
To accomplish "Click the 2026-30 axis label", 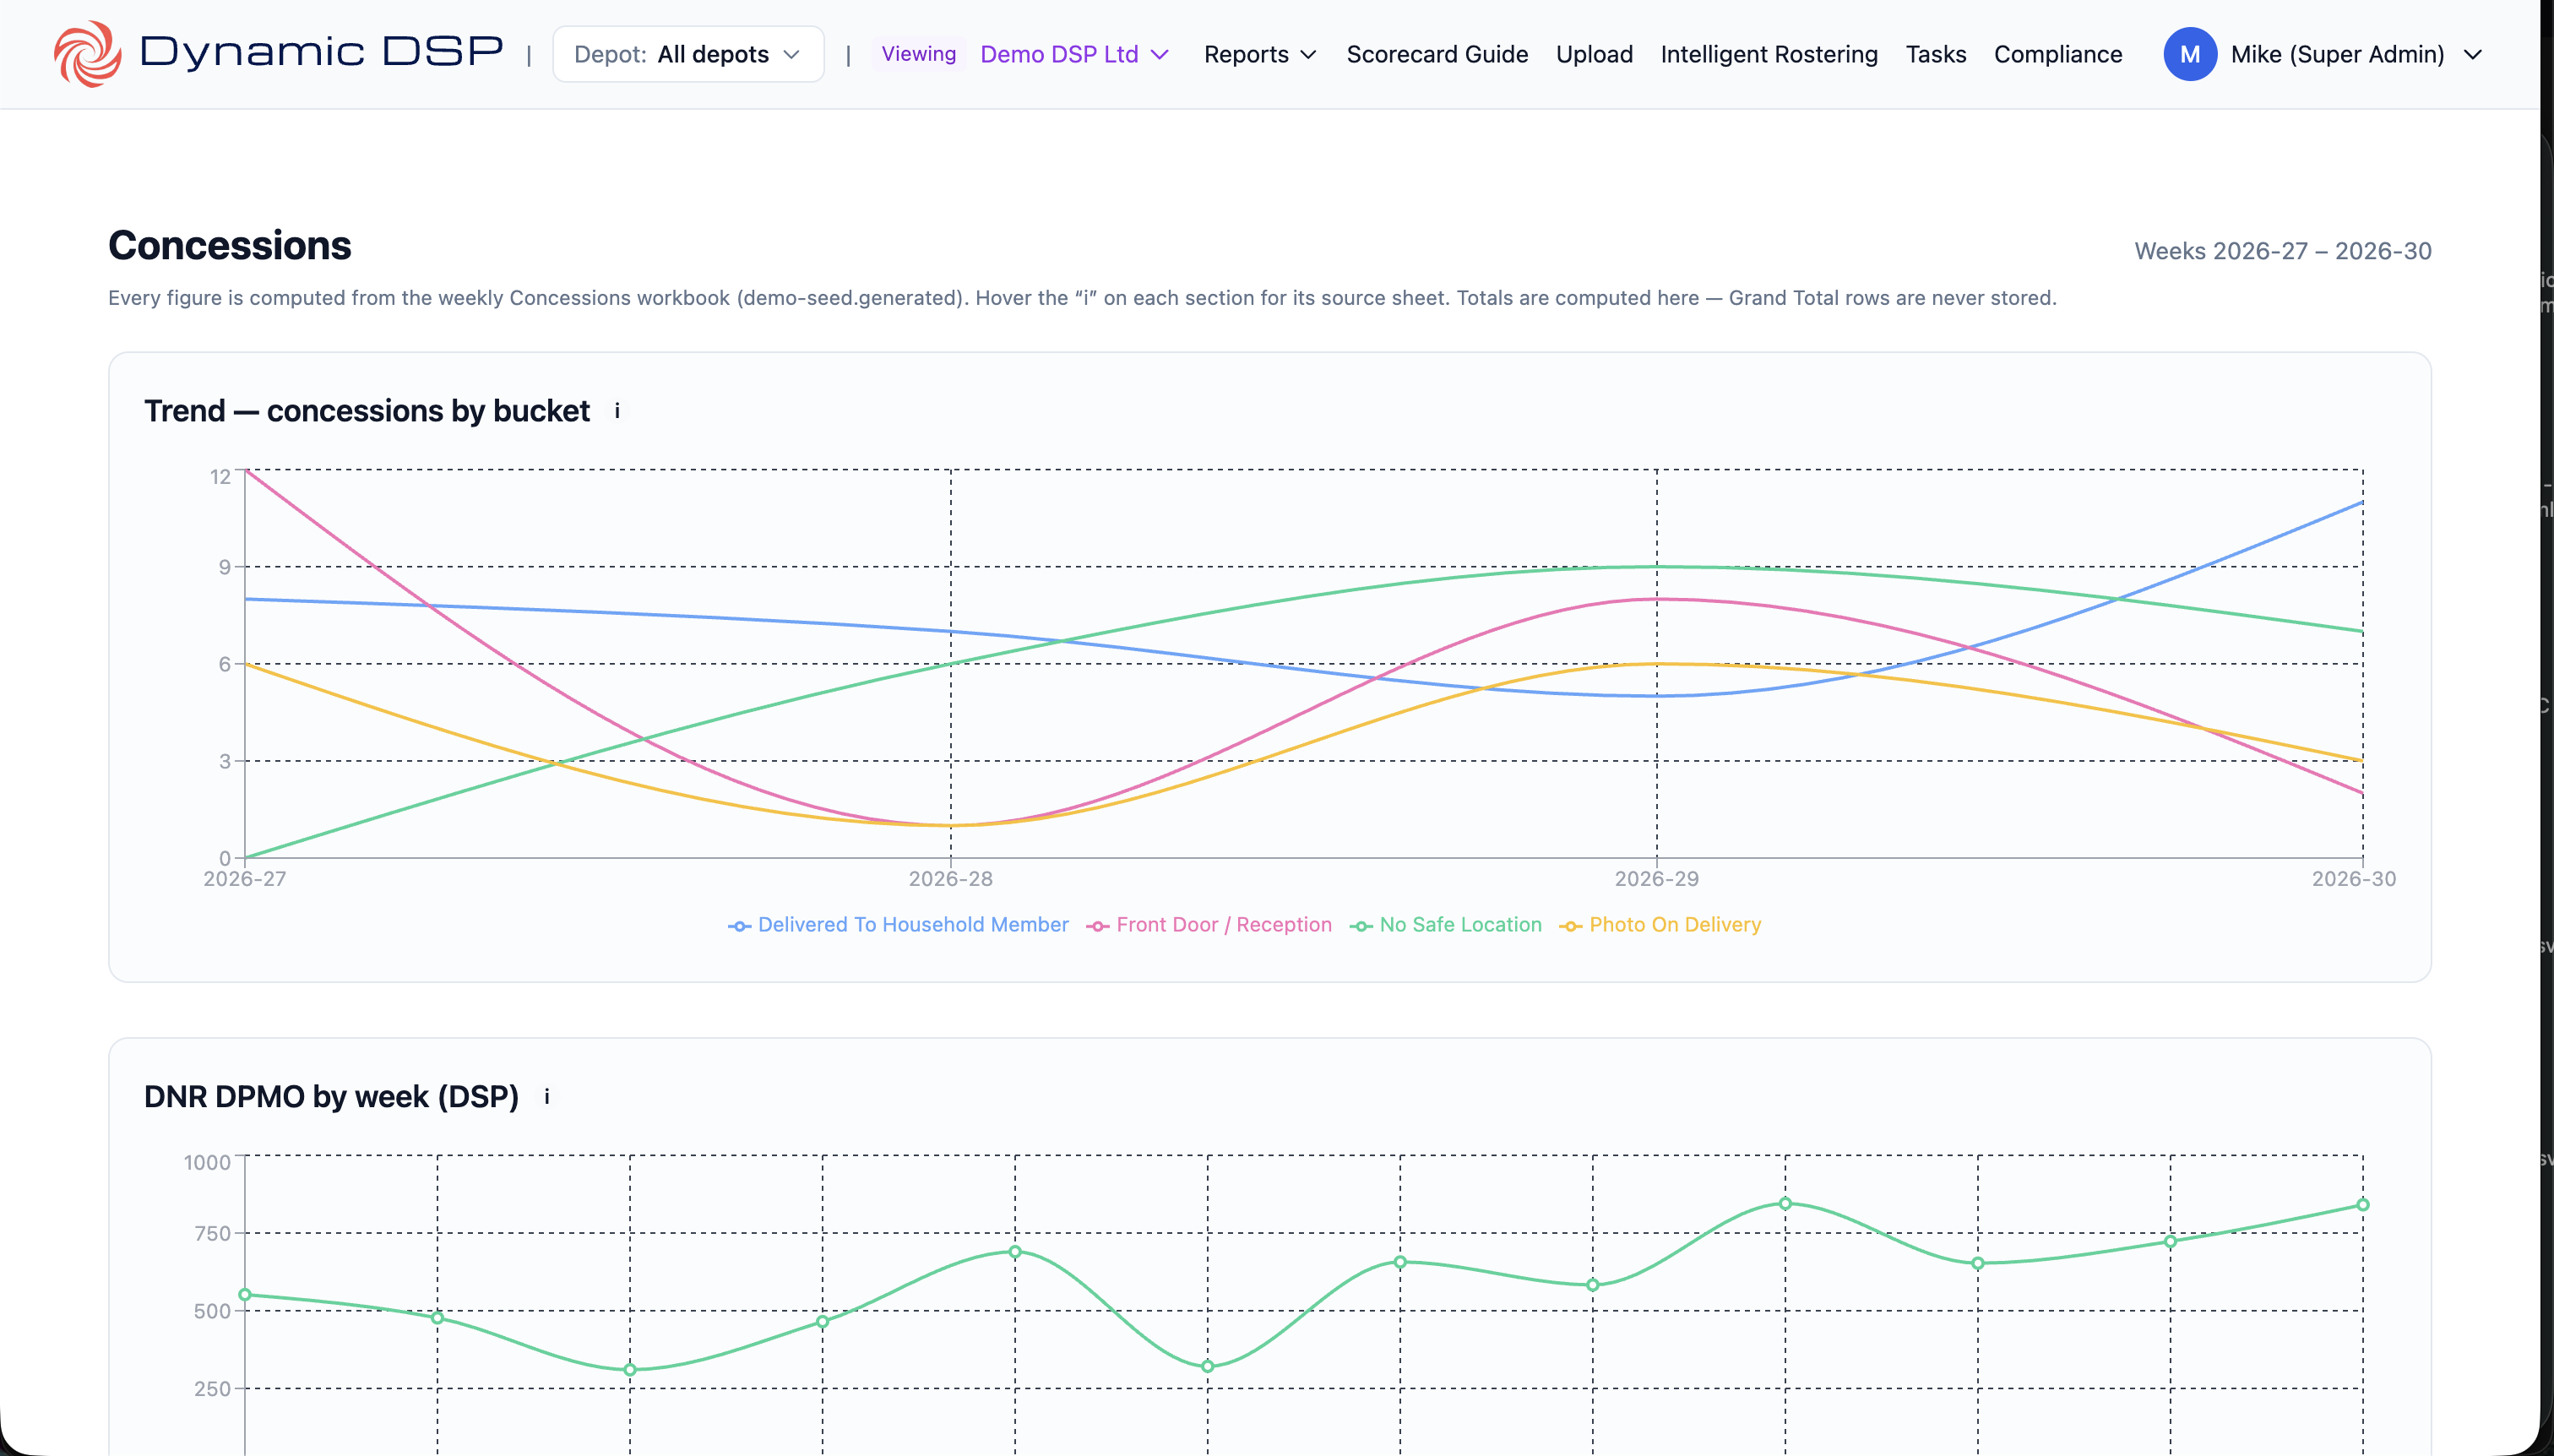I will coord(2353,879).
